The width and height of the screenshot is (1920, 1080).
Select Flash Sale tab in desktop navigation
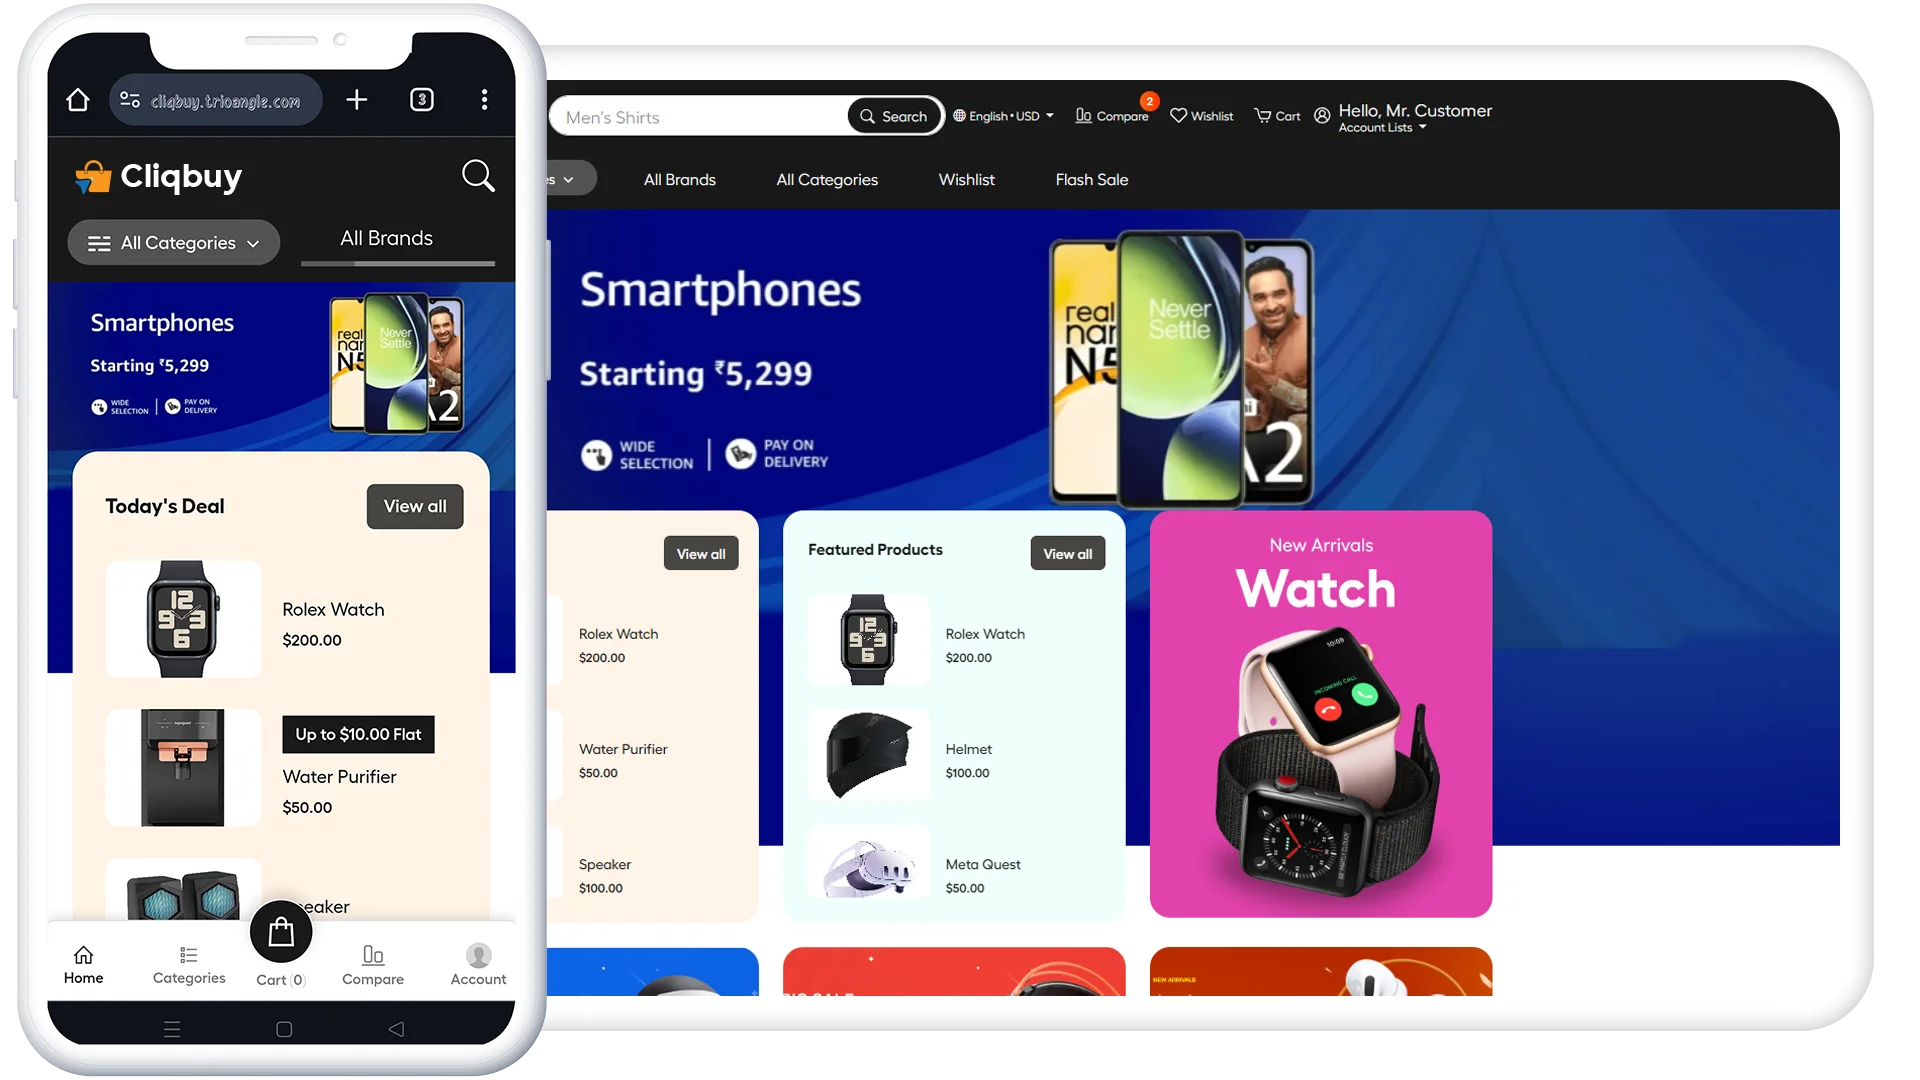(x=1092, y=178)
